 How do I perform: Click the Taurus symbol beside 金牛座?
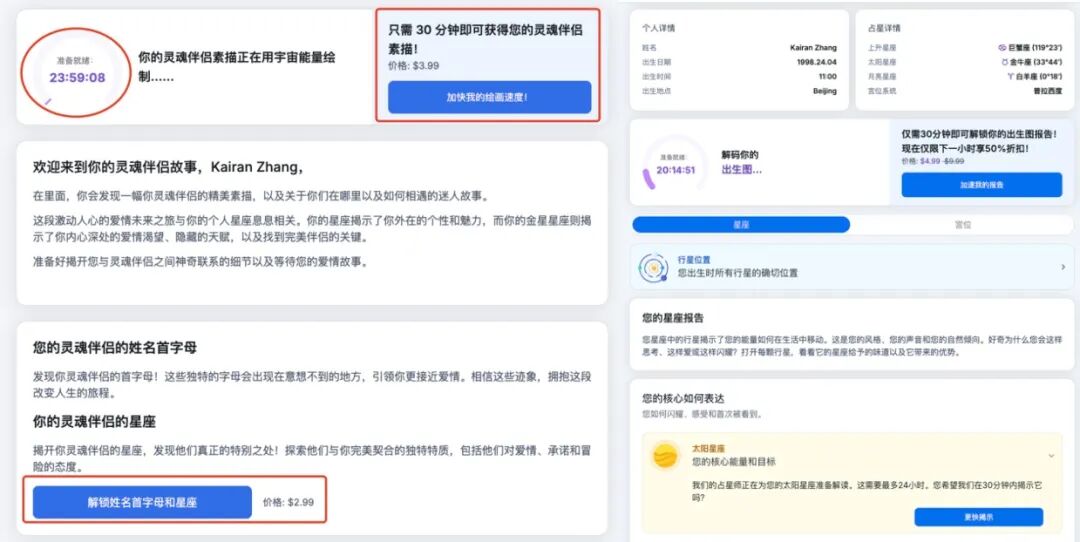click(x=1004, y=61)
